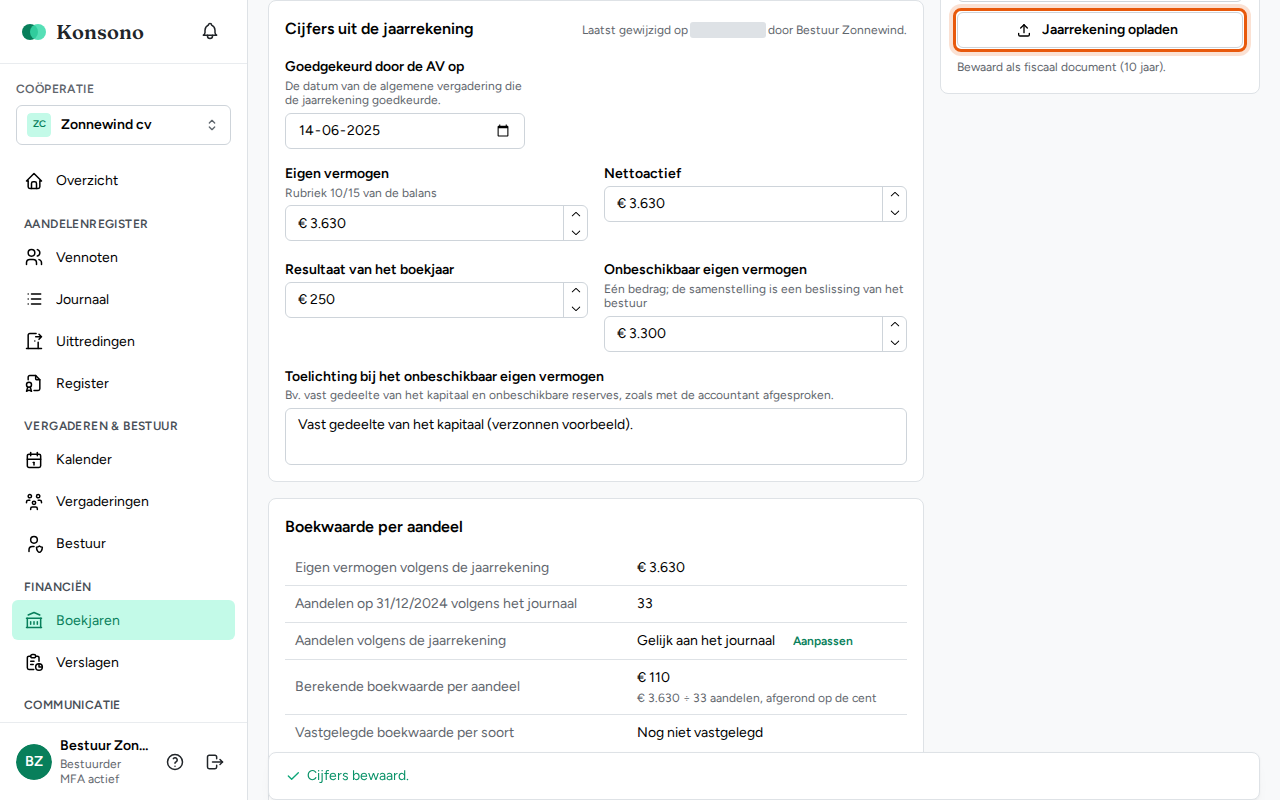The width and height of the screenshot is (1280, 800).
Task: Decrease Nettoactief value
Action: [894, 213]
